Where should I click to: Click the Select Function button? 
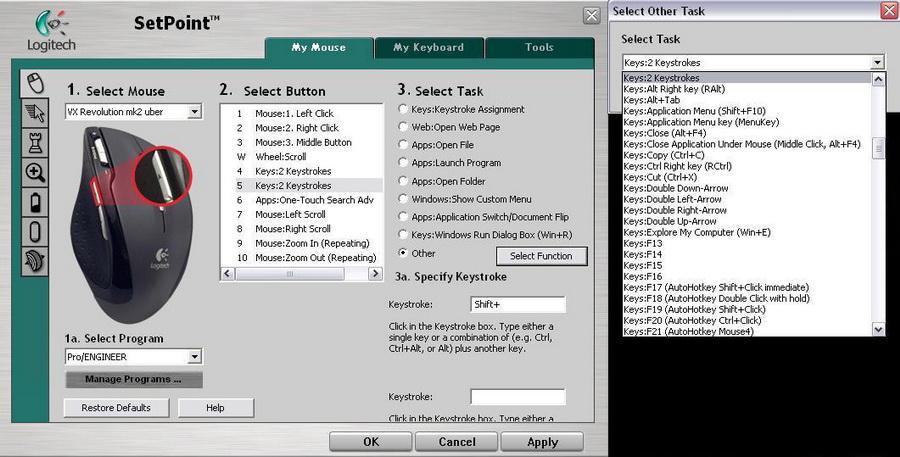click(x=541, y=256)
